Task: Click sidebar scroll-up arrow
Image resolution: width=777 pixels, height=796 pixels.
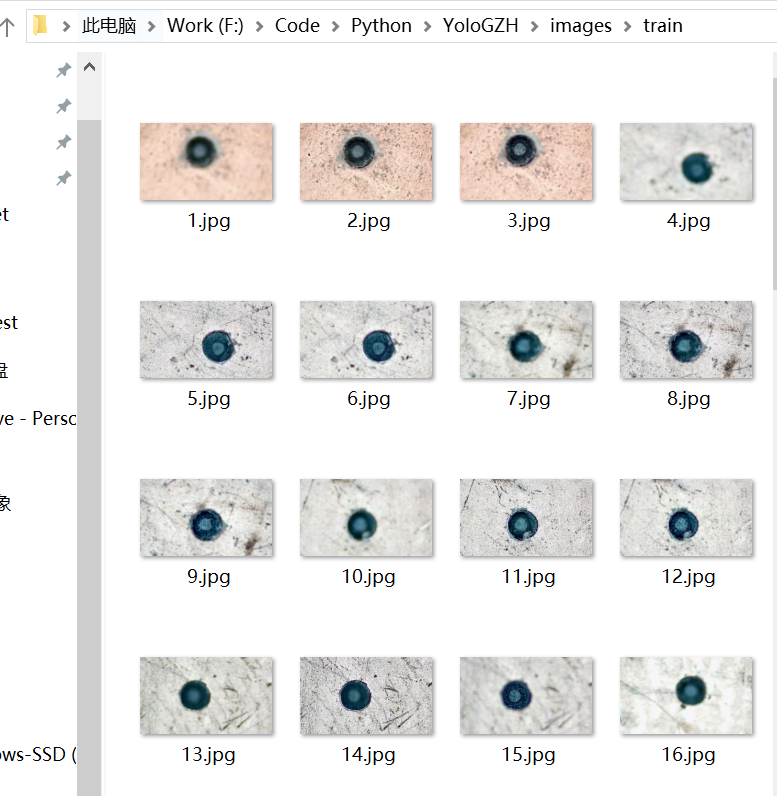Action: coord(89,68)
